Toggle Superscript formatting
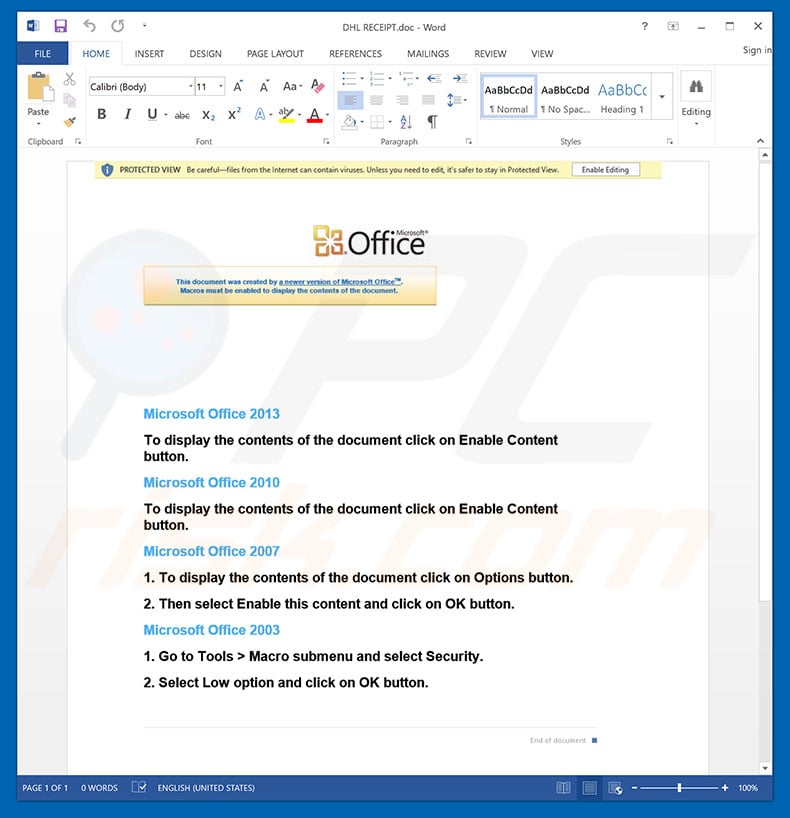 [x=234, y=114]
